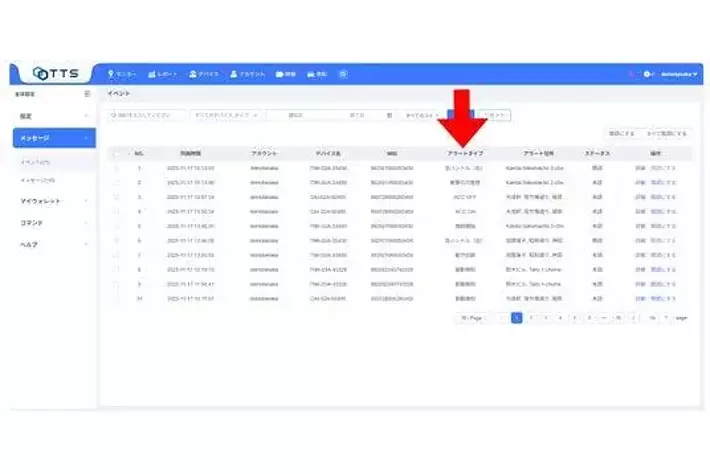Toggle the select-all checkbox in table header
710x474 pixels.
click(x=117, y=153)
